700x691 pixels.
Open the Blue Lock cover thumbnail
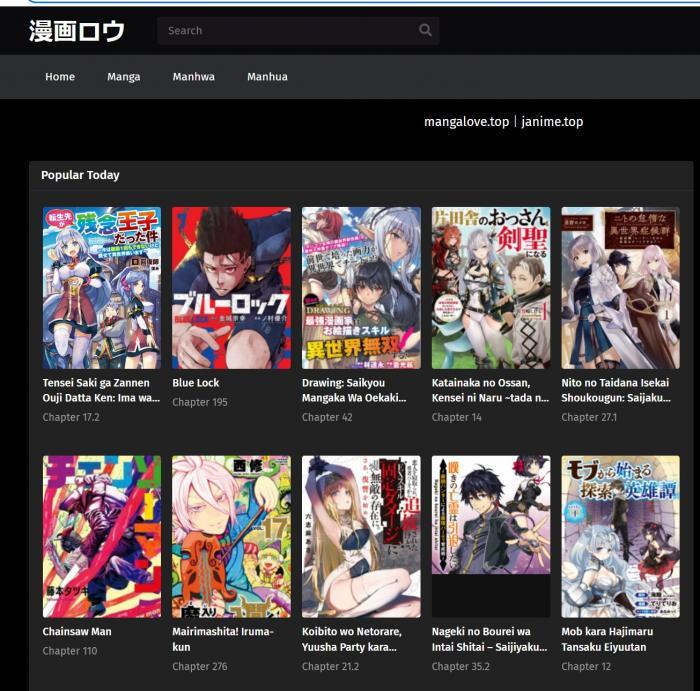pos(231,288)
